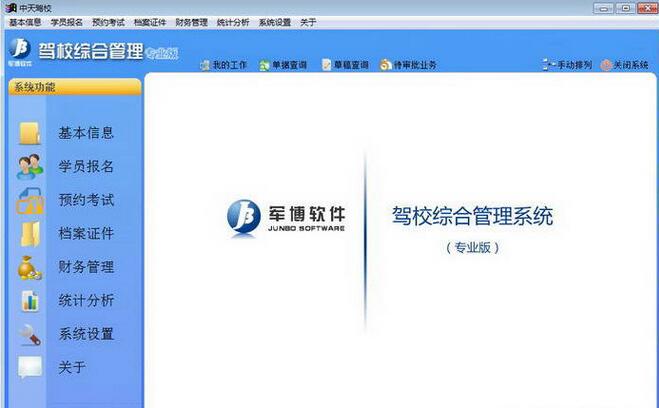659x408 pixels.
Task: Select 统计分析 text in the sidebar
Action: 86,300
